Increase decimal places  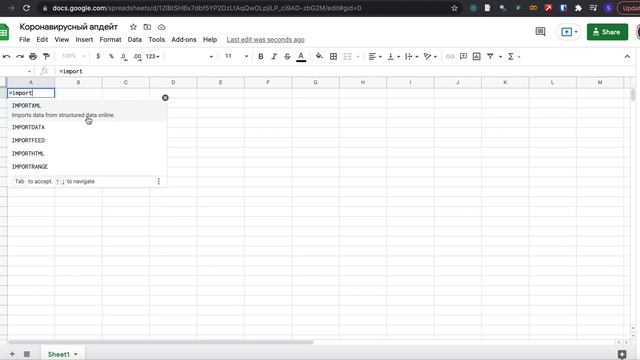pos(137,56)
